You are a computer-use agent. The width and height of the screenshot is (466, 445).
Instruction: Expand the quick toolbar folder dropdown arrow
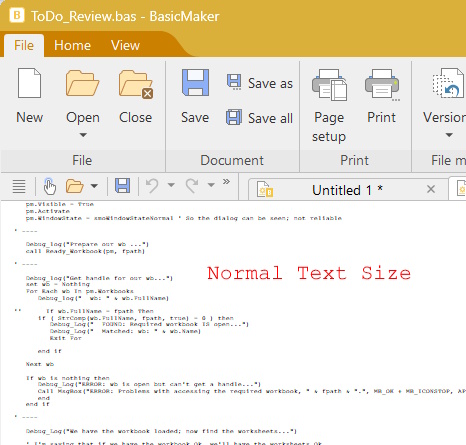(94, 186)
